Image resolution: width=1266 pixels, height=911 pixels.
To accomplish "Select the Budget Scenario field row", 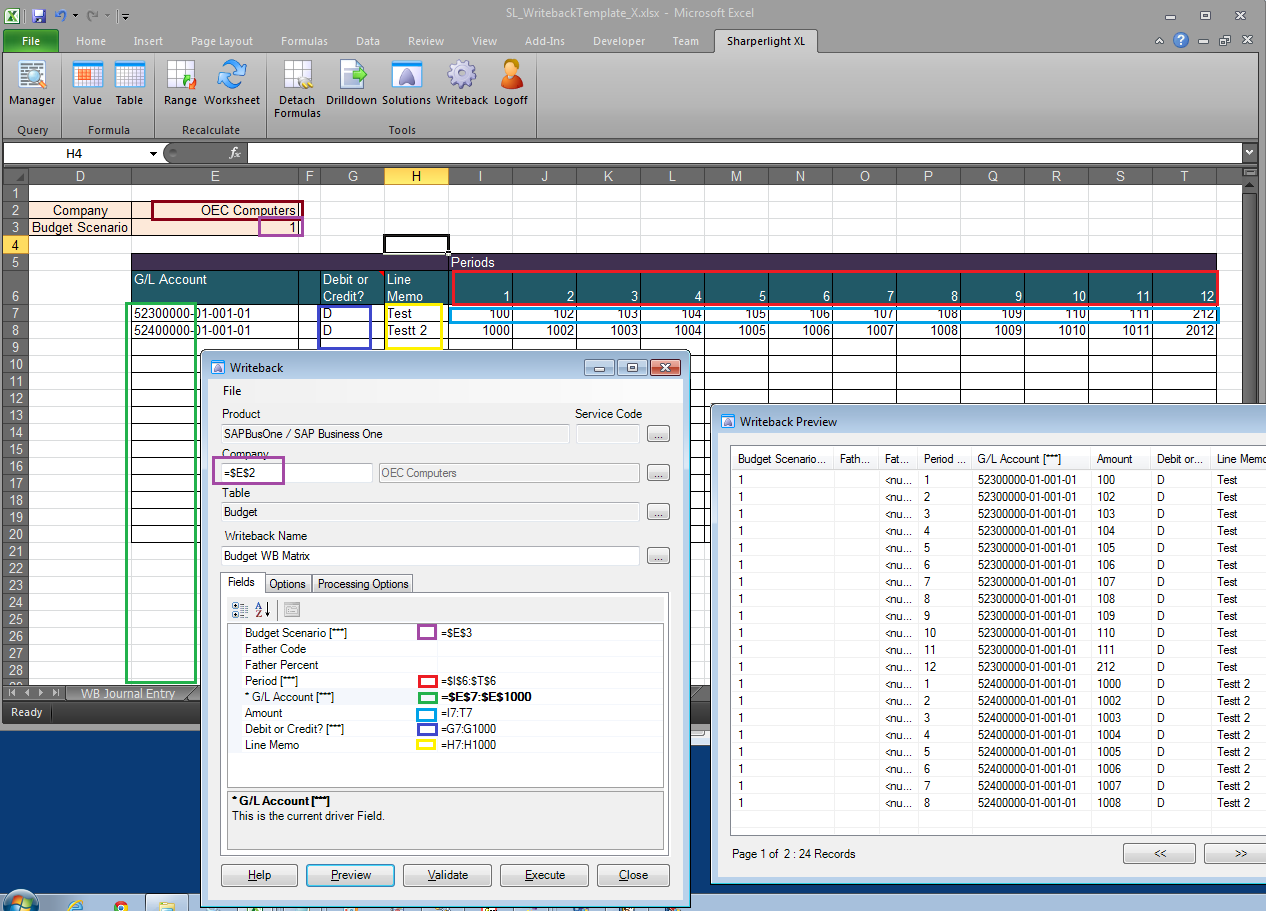I will pyautogui.click(x=446, y=633).
